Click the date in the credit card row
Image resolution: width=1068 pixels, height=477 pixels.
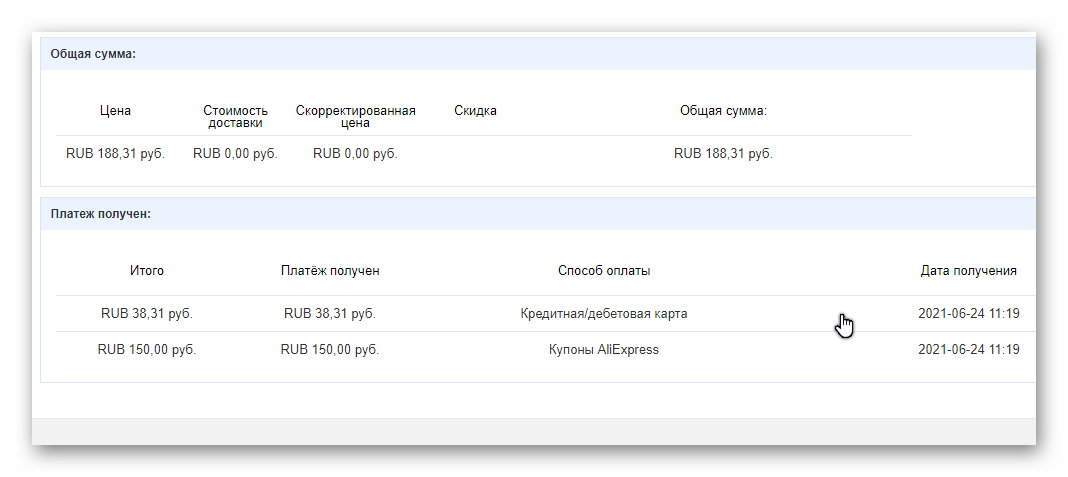click(x=968, y=314)
